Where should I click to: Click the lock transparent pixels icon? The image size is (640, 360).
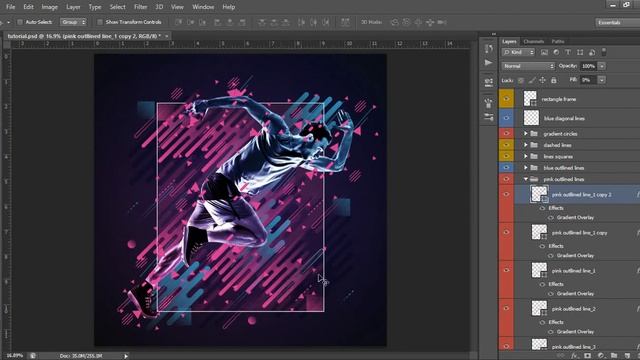[x=521, y=80]
